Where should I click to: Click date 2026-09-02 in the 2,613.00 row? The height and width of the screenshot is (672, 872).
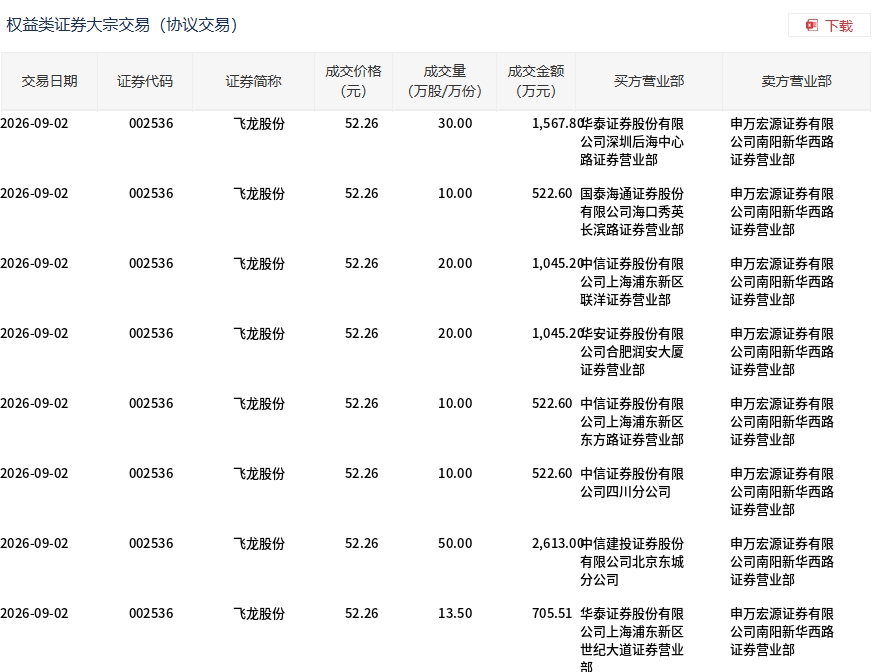34,543
